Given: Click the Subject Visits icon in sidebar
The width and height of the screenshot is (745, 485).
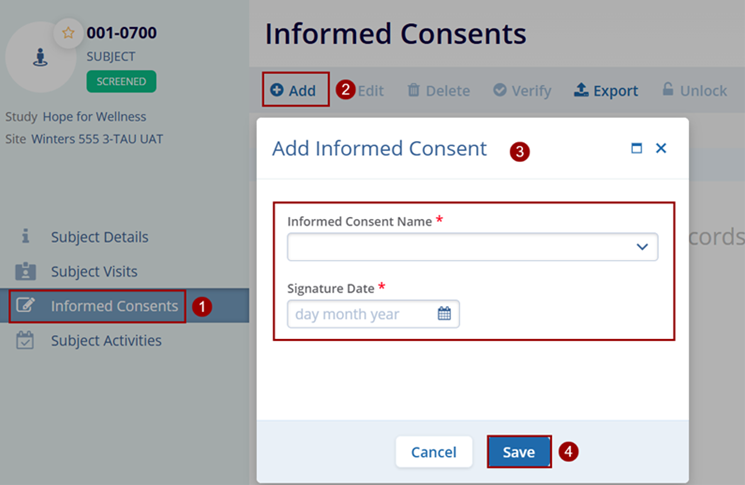Looking at the screenshot, I should (26, 271).
